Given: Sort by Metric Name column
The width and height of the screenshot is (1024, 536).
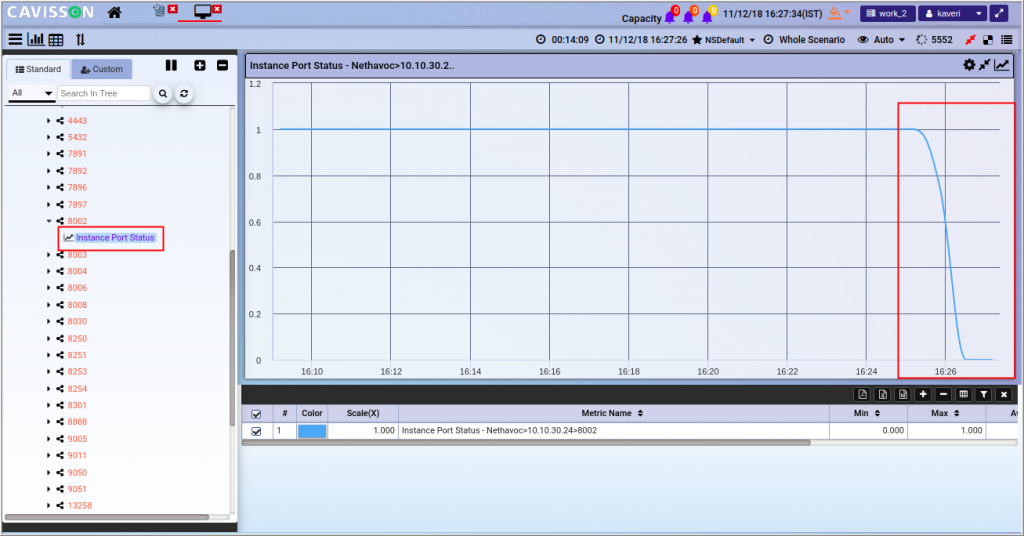Looking at the screenshot, I should 612,413.
